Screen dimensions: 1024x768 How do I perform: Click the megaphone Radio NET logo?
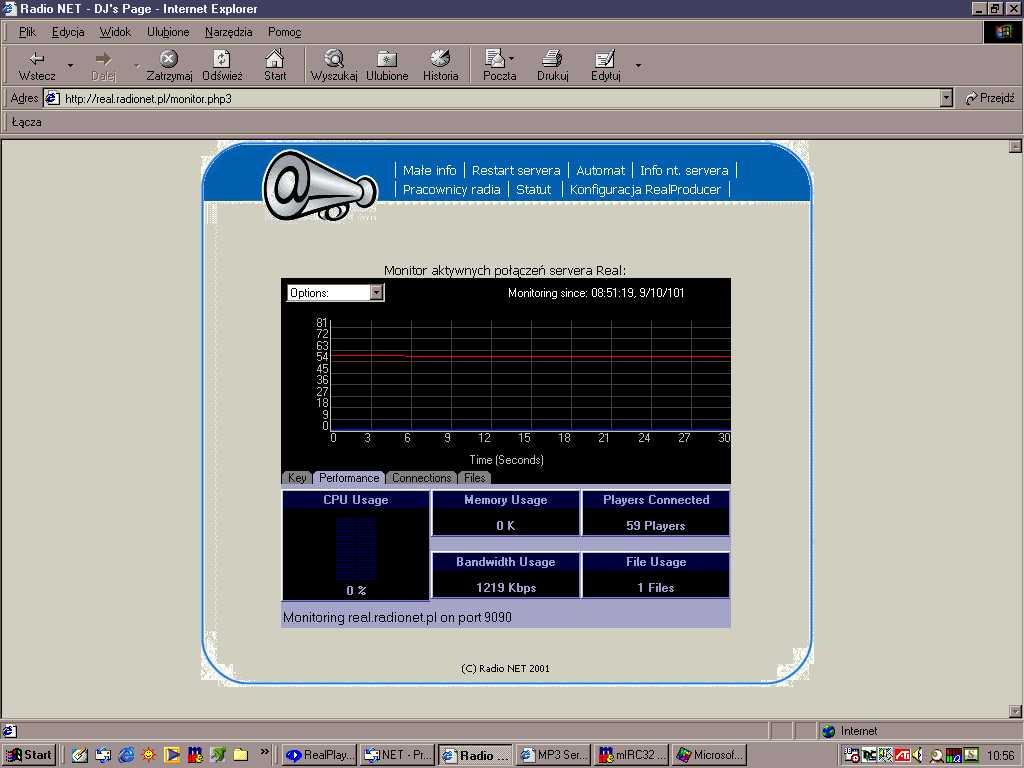point(320,185)
